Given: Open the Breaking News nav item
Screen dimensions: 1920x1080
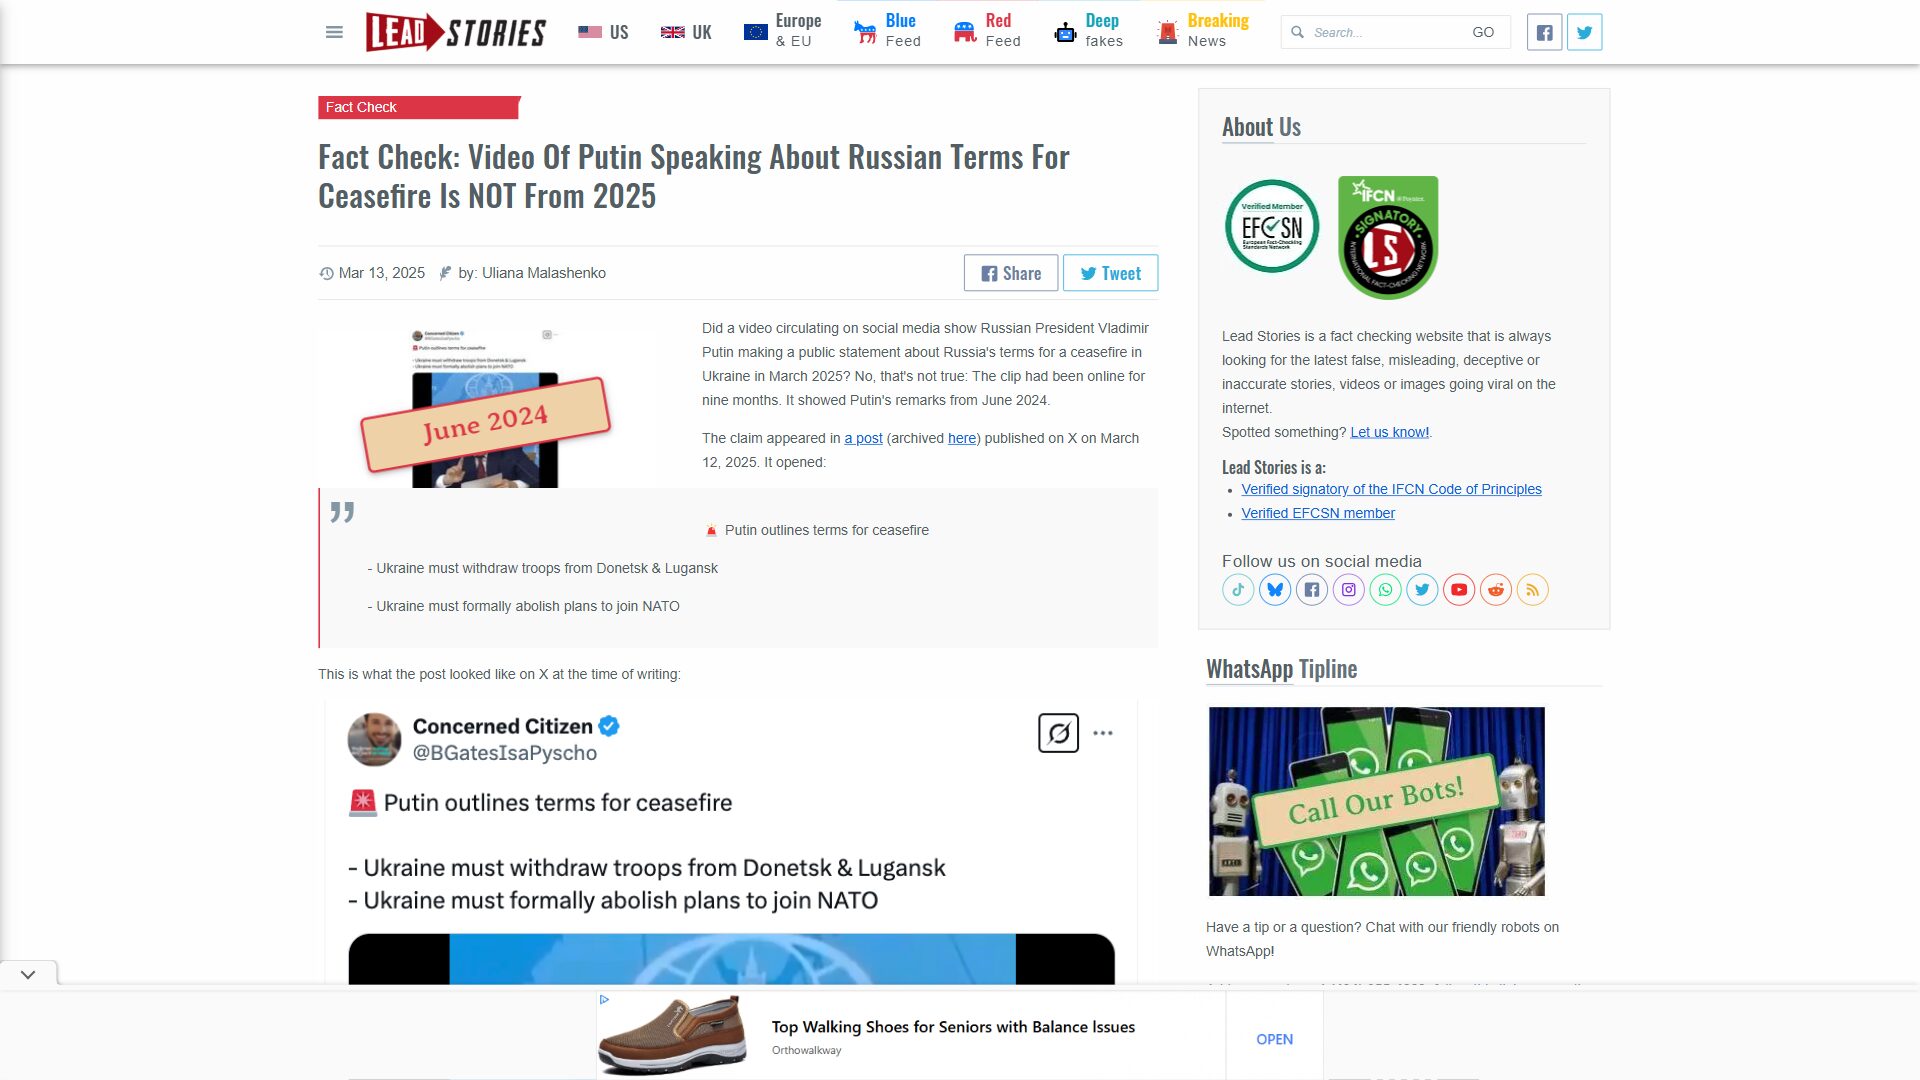Looking at the screenshot, I should (1203, 31).
